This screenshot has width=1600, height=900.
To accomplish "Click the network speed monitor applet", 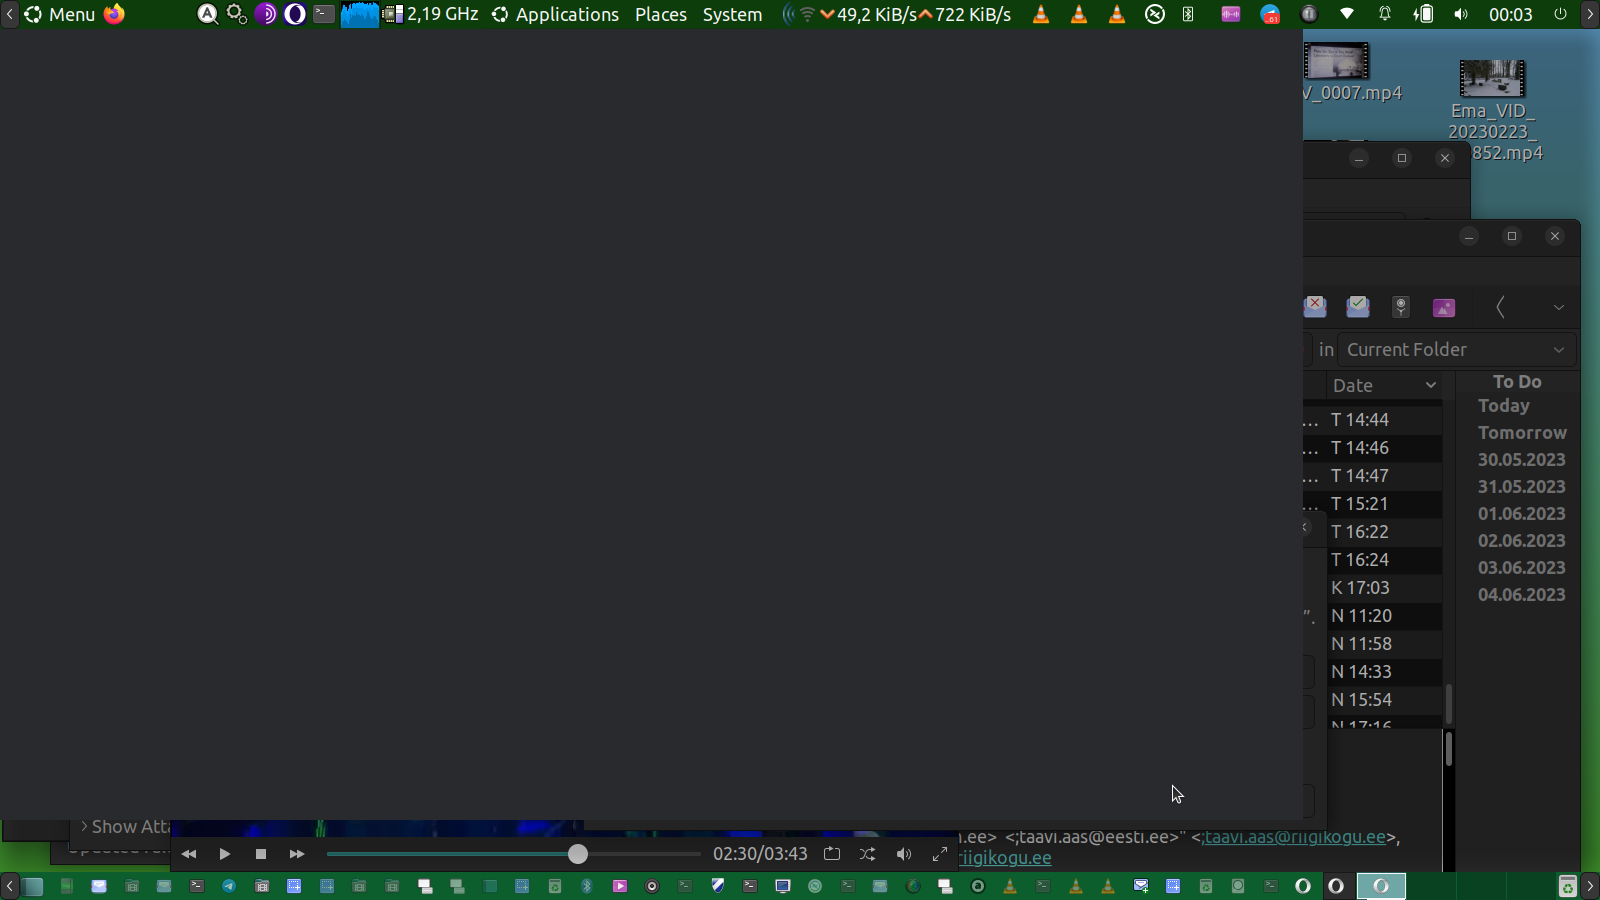I will tap(898, 14).
